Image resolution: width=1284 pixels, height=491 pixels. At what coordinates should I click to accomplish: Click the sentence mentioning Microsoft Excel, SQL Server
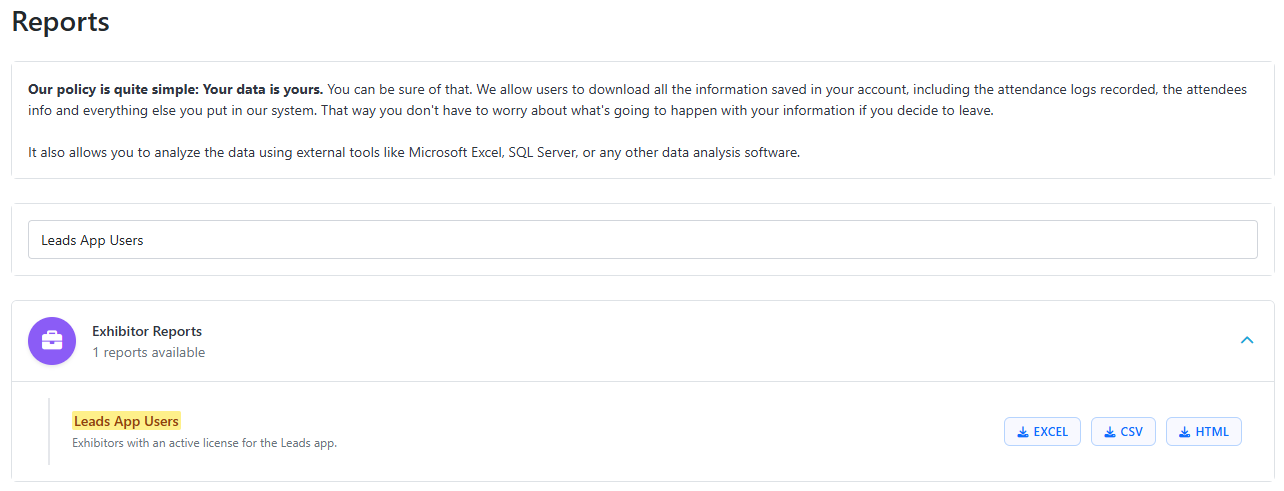pos(414,153)
